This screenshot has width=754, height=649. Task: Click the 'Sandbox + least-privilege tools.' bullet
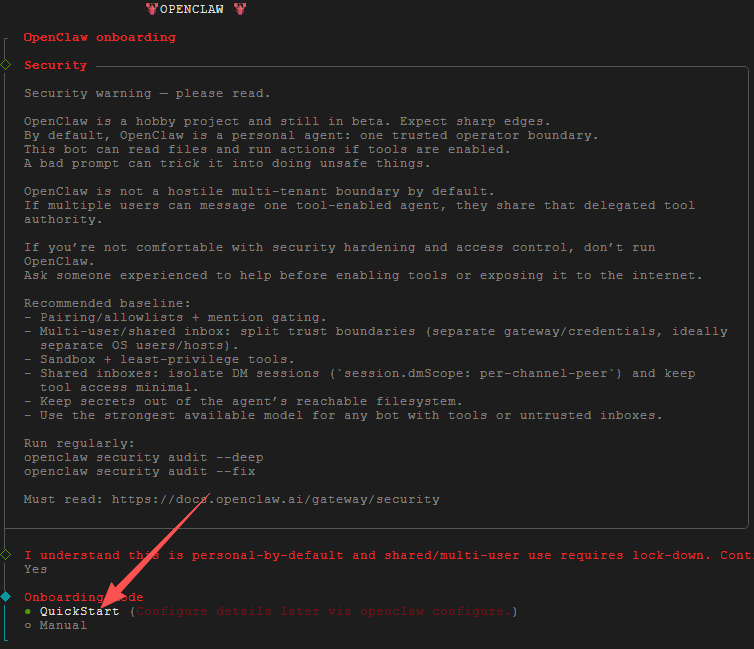click(x=159, y=359)
